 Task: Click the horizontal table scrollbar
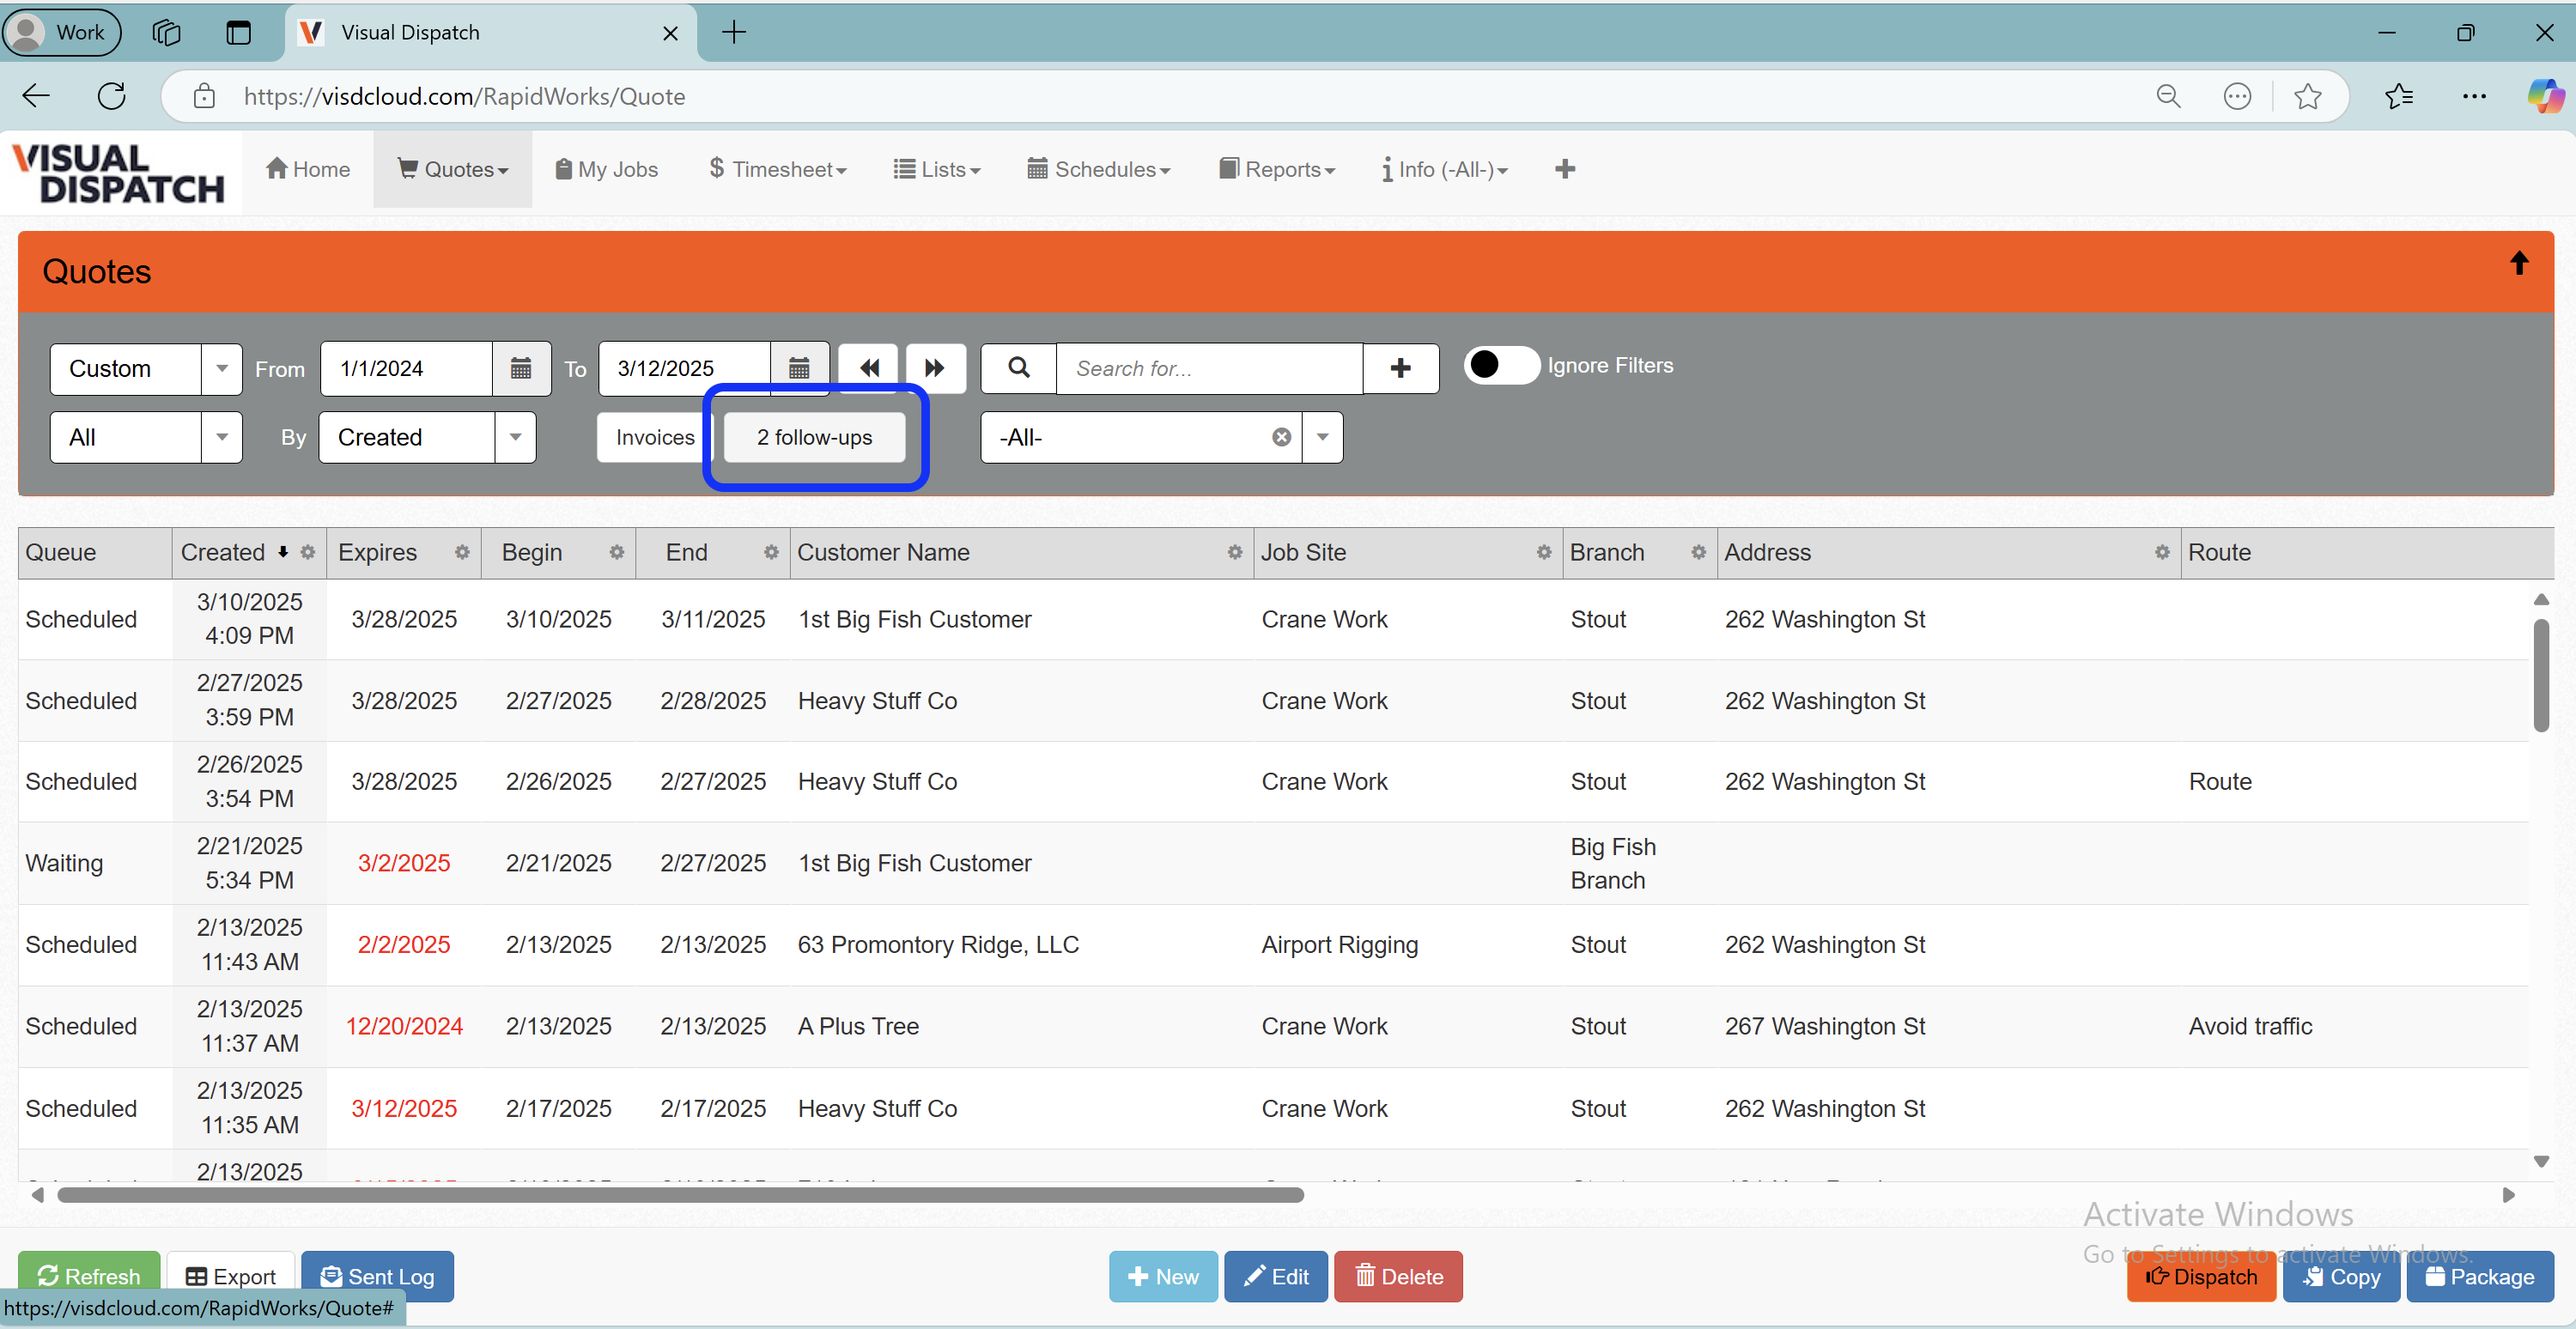point(680,1195)
